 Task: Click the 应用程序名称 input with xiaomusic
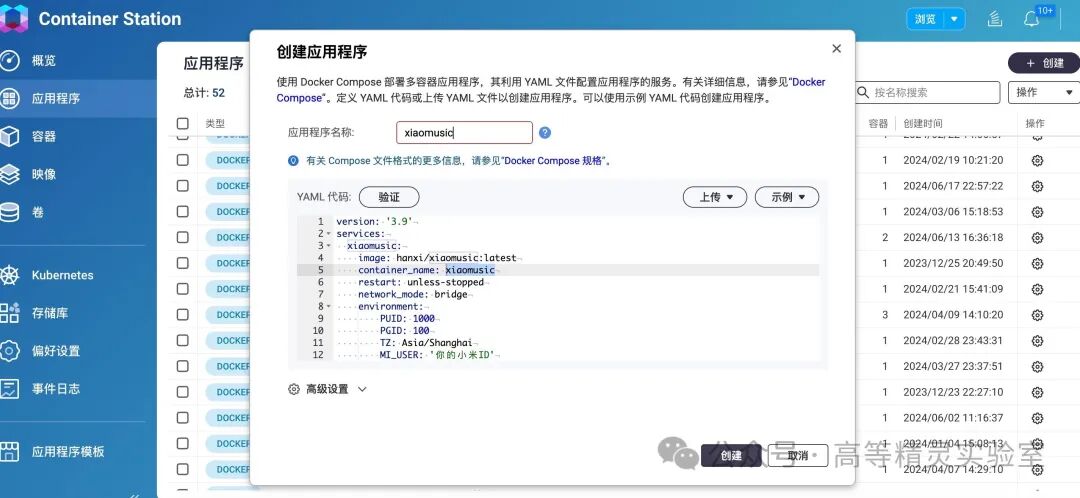(x=464, y=132)
